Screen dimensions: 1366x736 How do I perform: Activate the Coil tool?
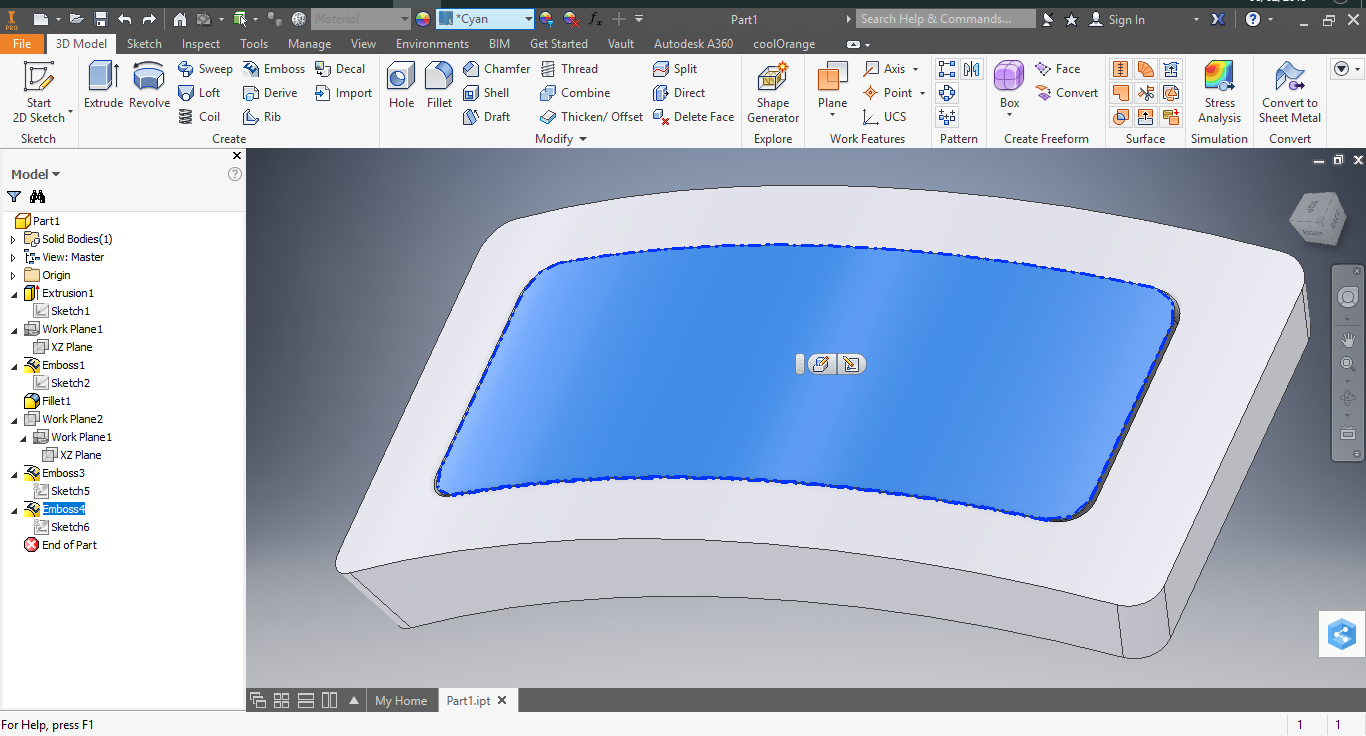[199, 117]
